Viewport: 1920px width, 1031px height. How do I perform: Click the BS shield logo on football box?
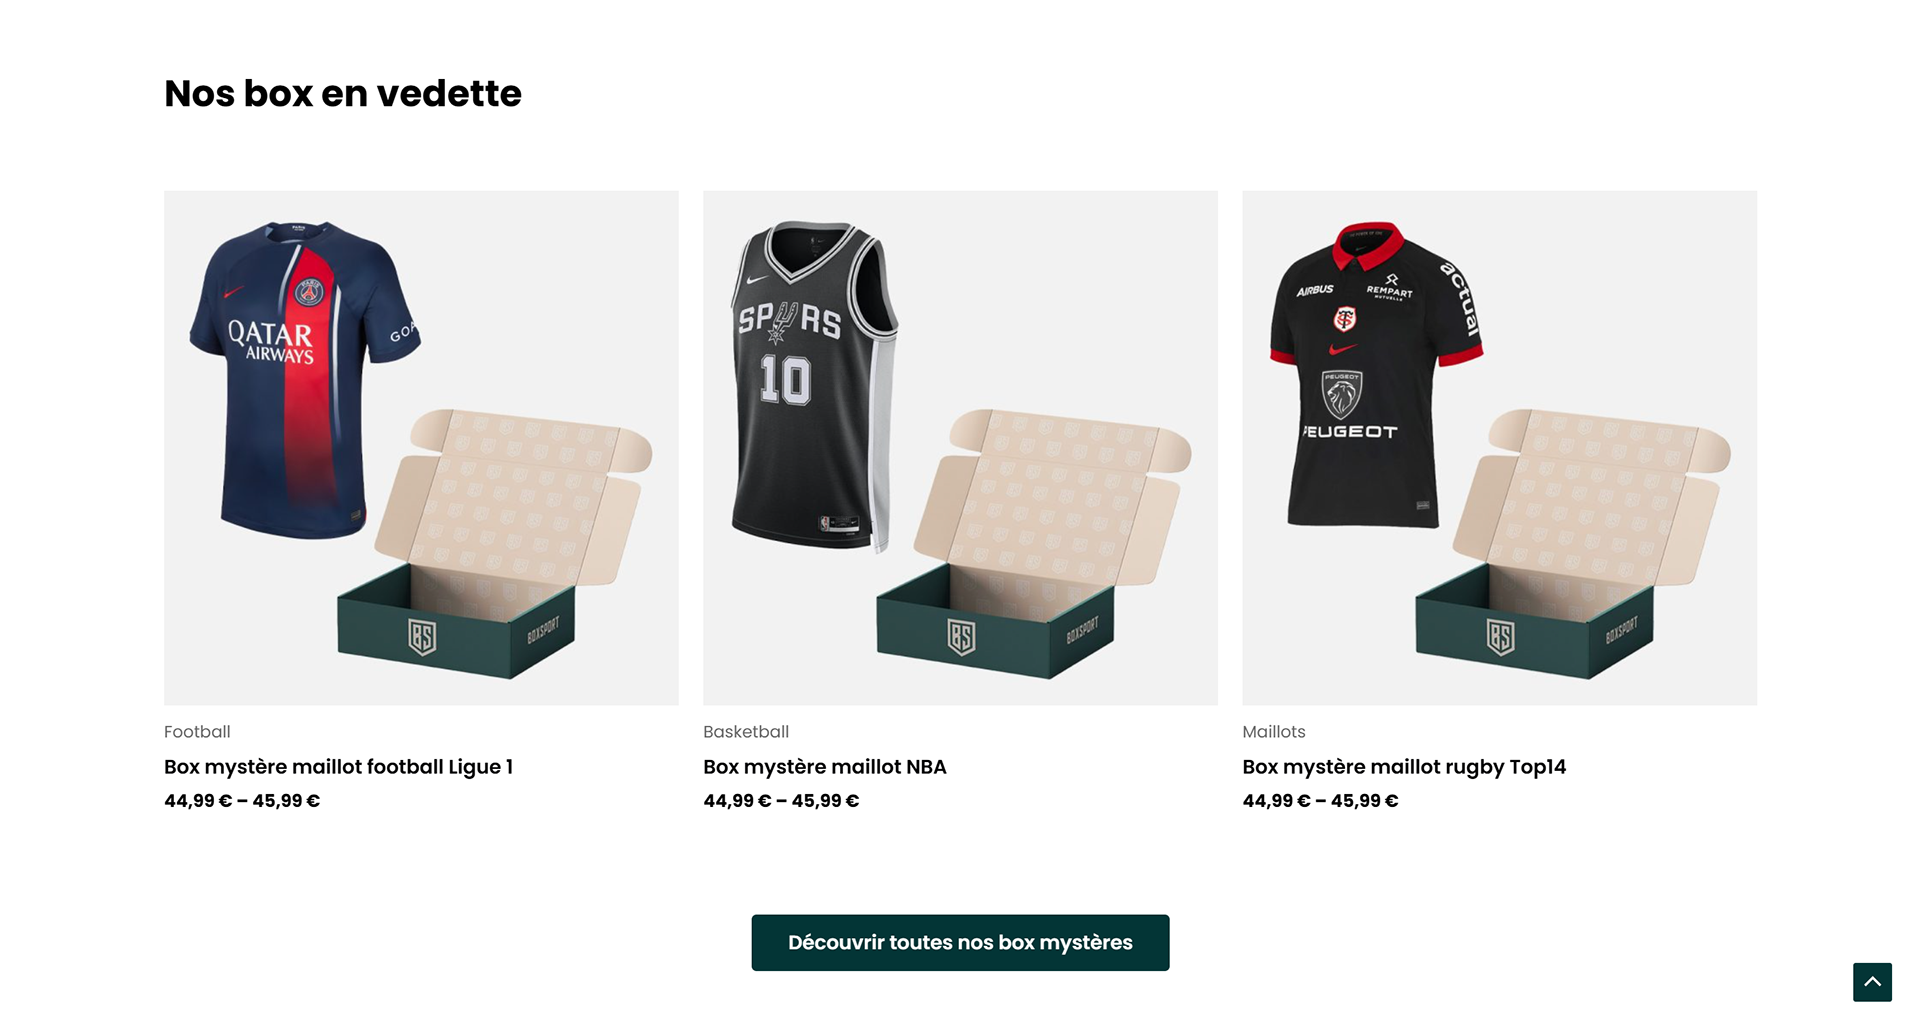pyautogui.click(x=422, y=636)
